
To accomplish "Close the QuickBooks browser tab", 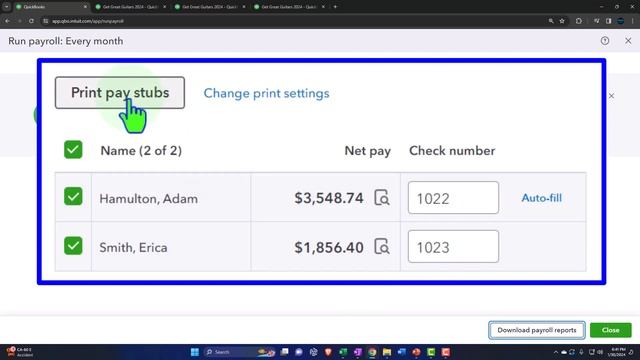I will click(85, 7).
